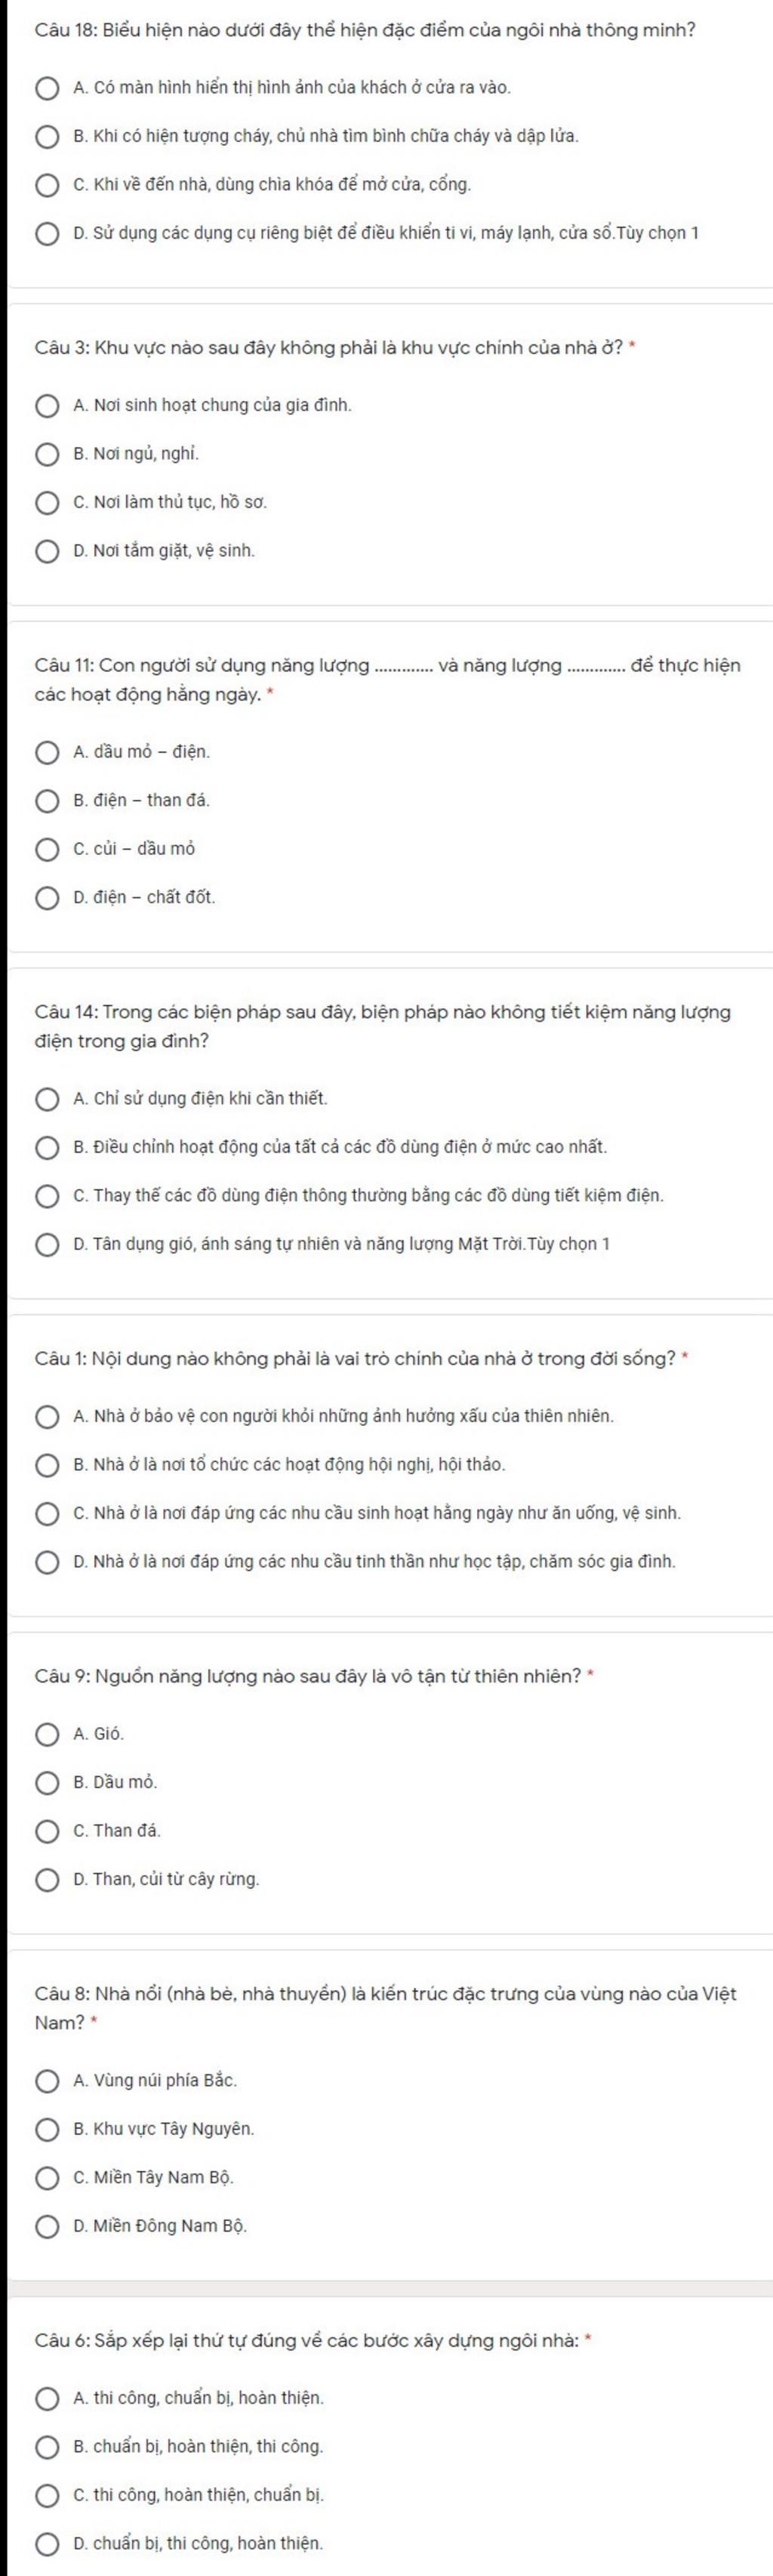Image resolution: width=773 pixels, height=2576 pixels.
Task: Choose option D 'Tận dụng gió, ánh sáng tự nhiên'
Action: (47, 1245)
